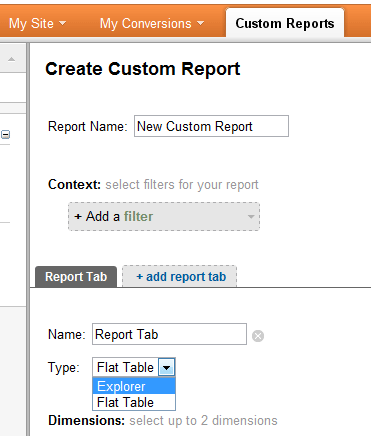Click the Create Custom Report heading
This screenshot has height=436, width=371.
tap(143, 69)
